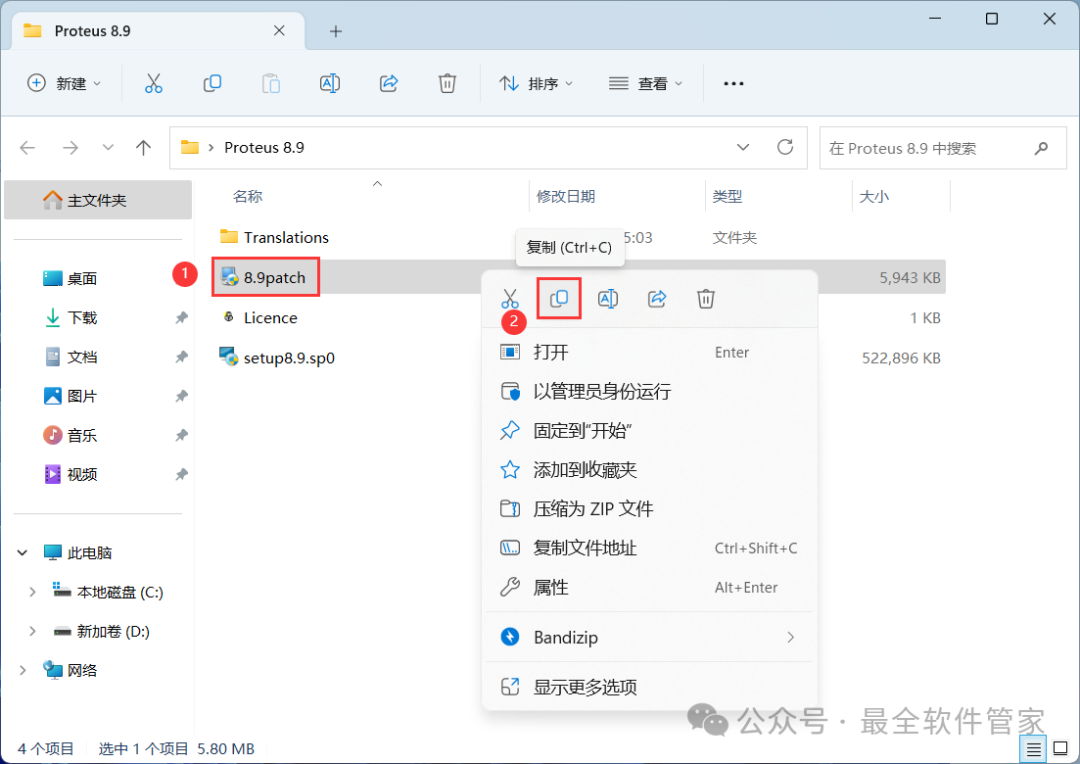Go up one folder level with the up arrow
Screen dimensions: 1080x764
[x=143, y=147]
